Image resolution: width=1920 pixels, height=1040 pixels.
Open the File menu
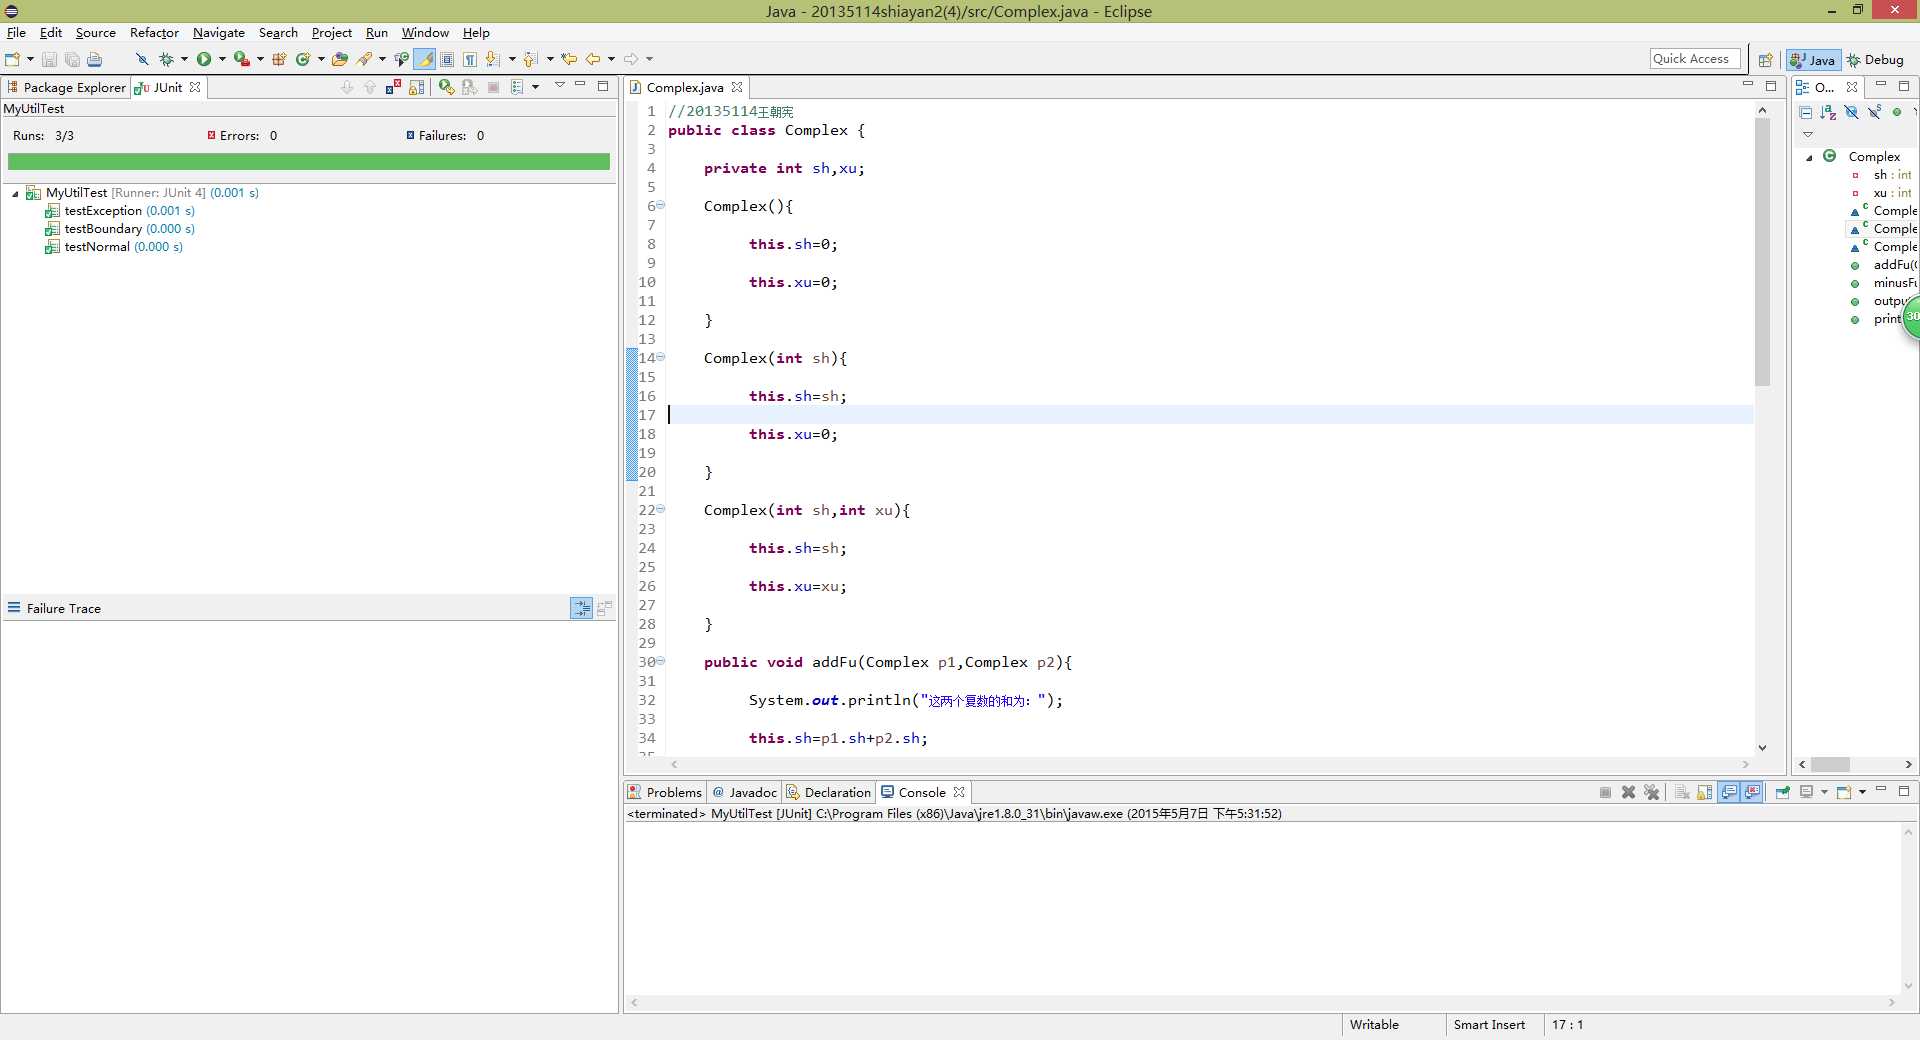click(x=16, y=32)
